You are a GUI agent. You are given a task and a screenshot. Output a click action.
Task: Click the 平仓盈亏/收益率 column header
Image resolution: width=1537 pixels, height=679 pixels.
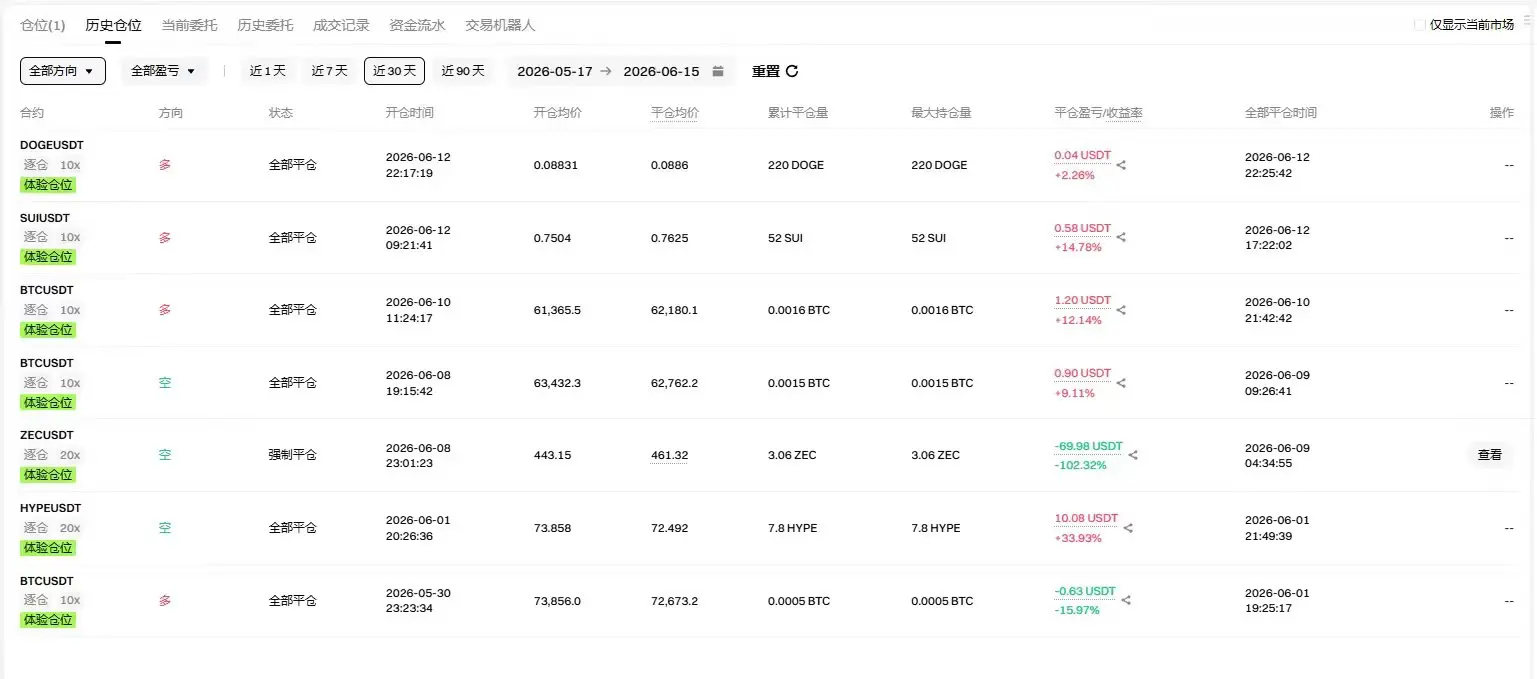(x=1098, y=113)
